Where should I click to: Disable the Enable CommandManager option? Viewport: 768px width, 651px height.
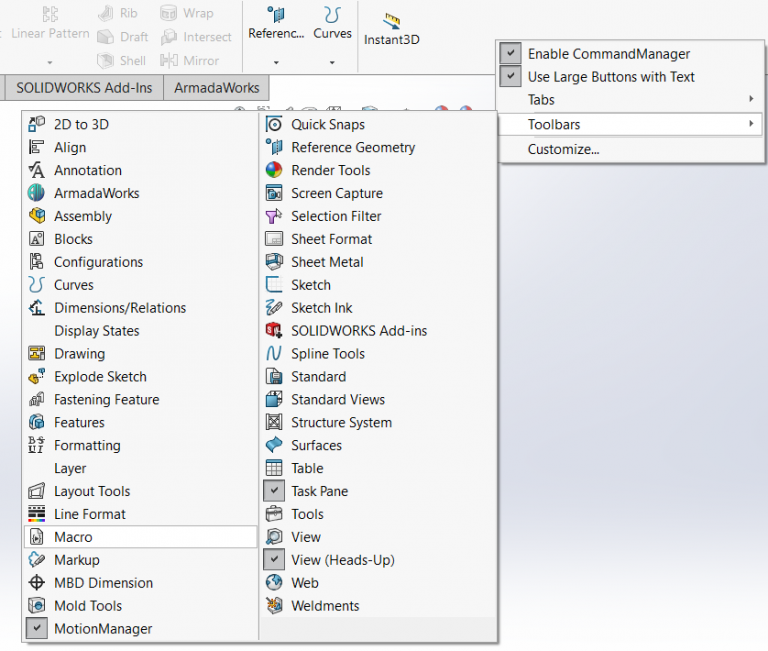511,54
